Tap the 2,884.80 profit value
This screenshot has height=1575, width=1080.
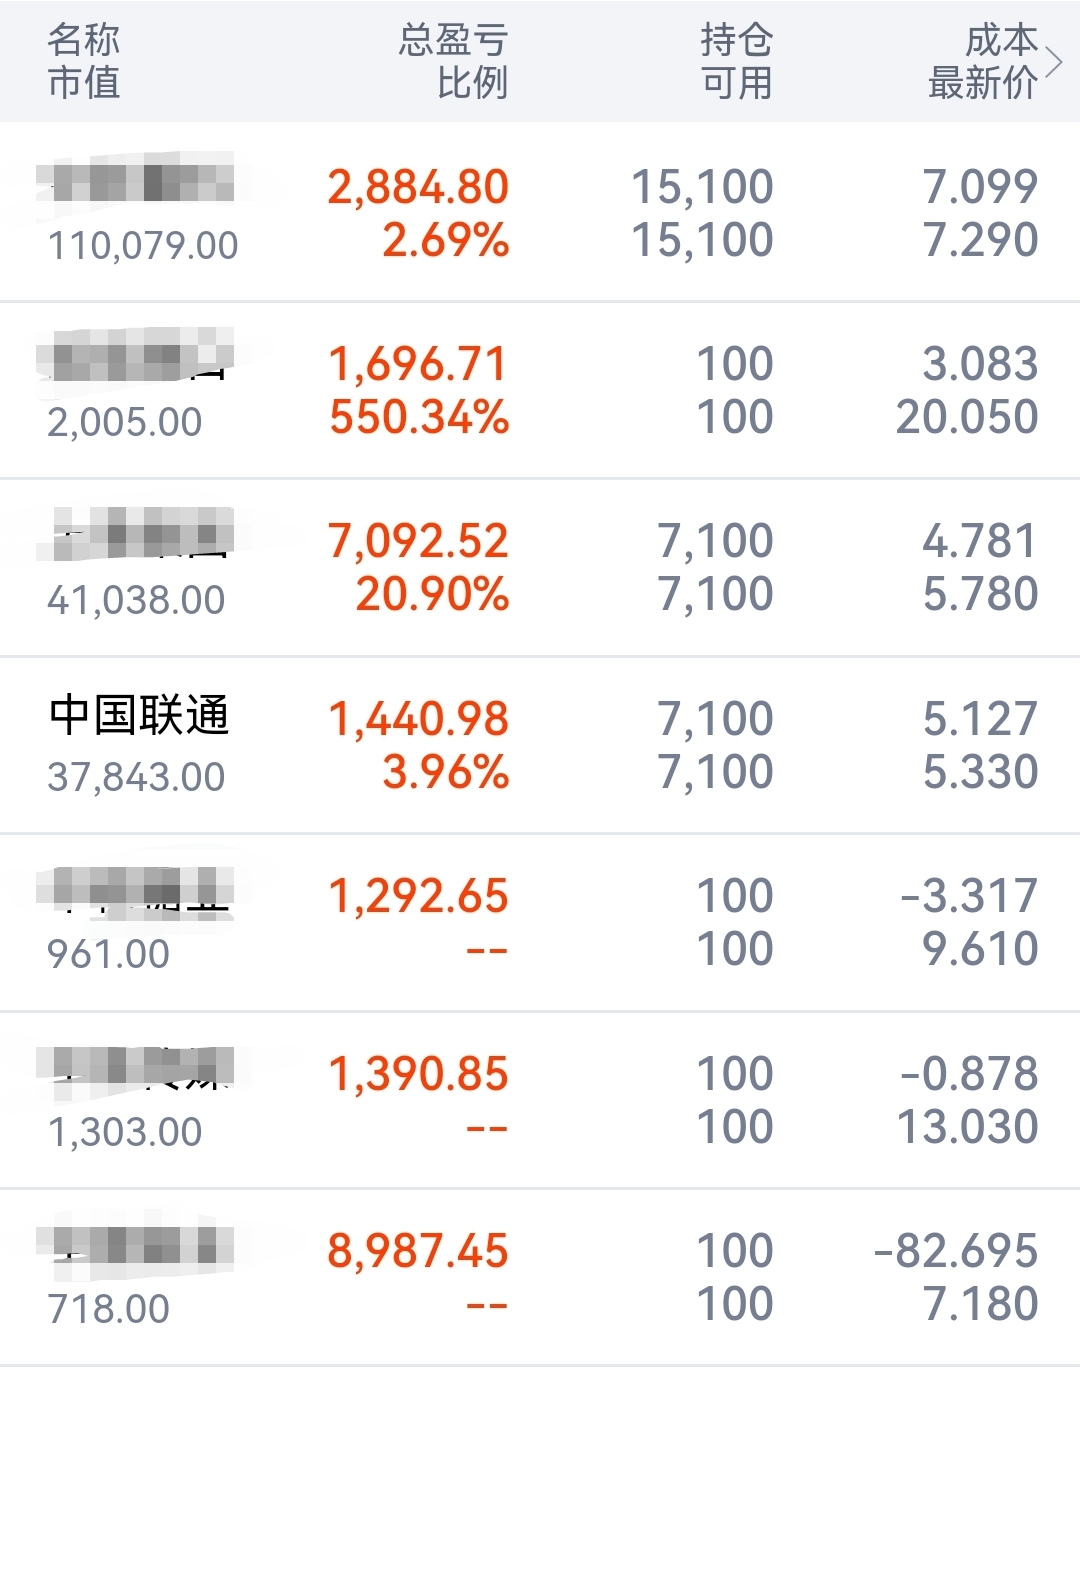pyautogui.click(x=418, y=187)
